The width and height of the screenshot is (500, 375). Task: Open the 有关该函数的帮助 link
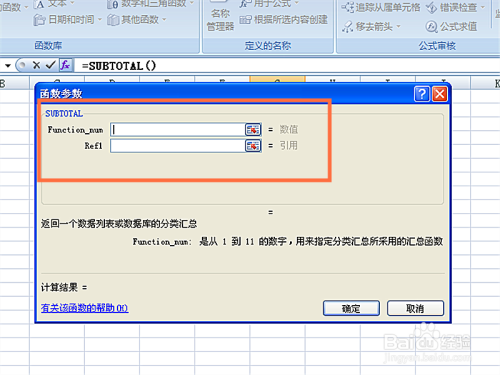pos(84,308)
